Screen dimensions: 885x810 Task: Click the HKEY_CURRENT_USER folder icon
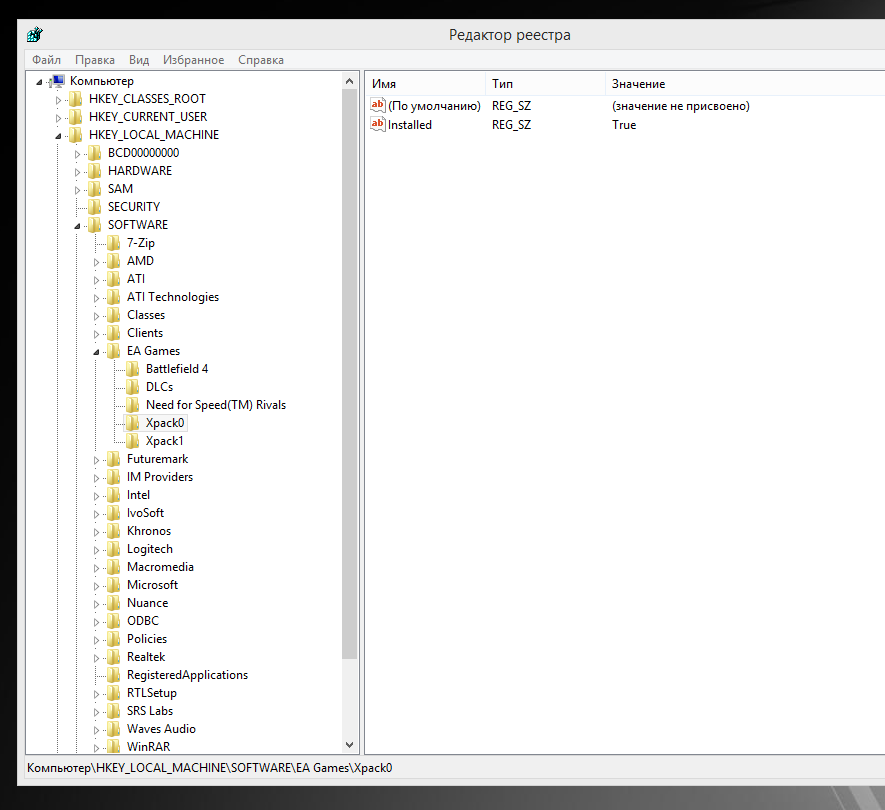pos(76,117)
